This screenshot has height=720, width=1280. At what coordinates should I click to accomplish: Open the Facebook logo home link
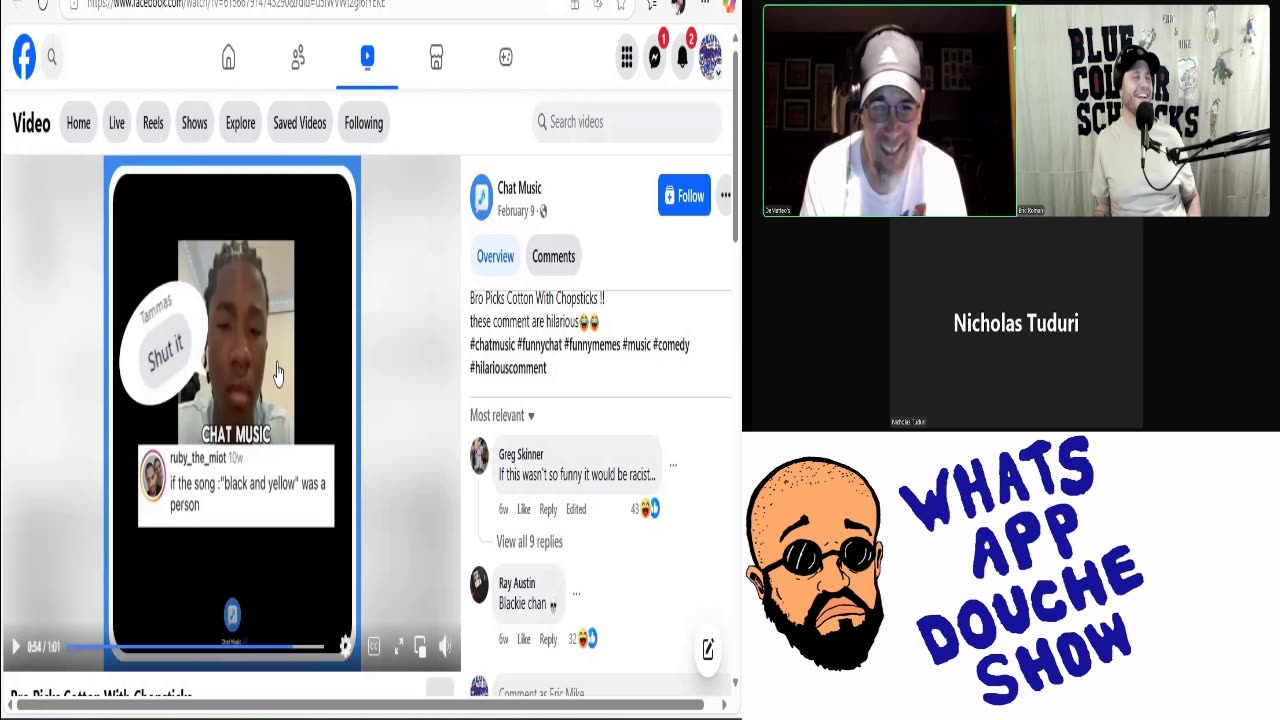24,58
